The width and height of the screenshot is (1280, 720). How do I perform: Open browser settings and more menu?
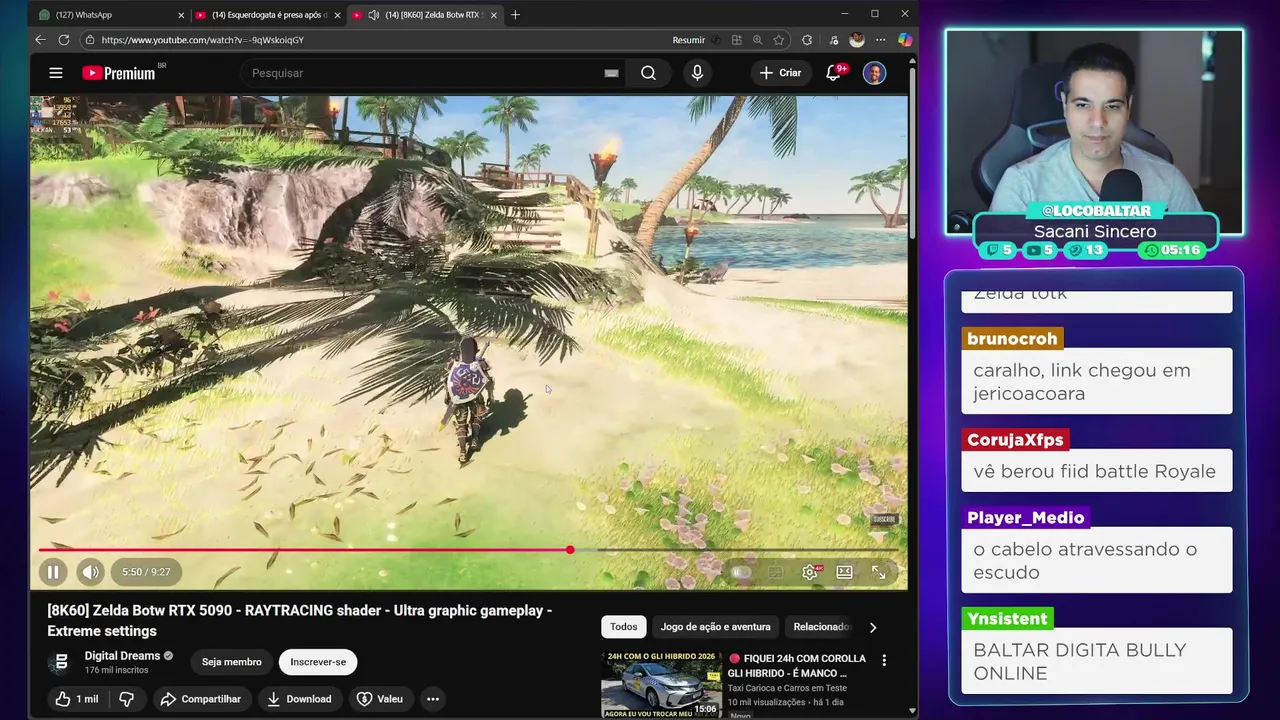tap(881, 40)
